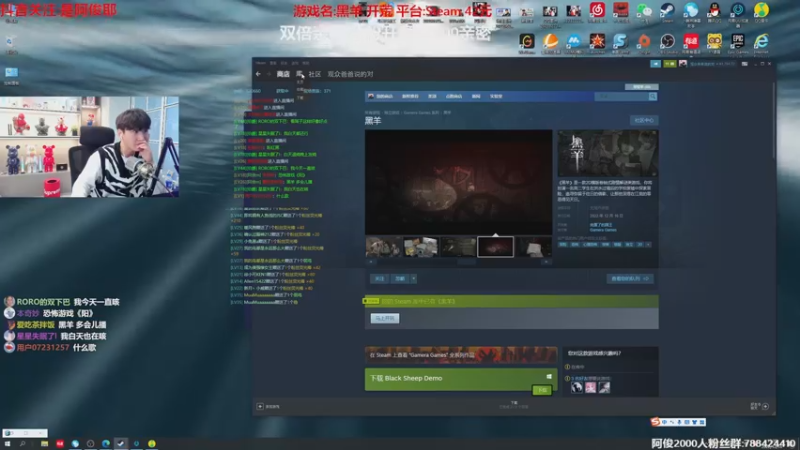800x450 pixels.
Task: Open the 观众爸爸说的对 profile tab
Action: [351, 74]
